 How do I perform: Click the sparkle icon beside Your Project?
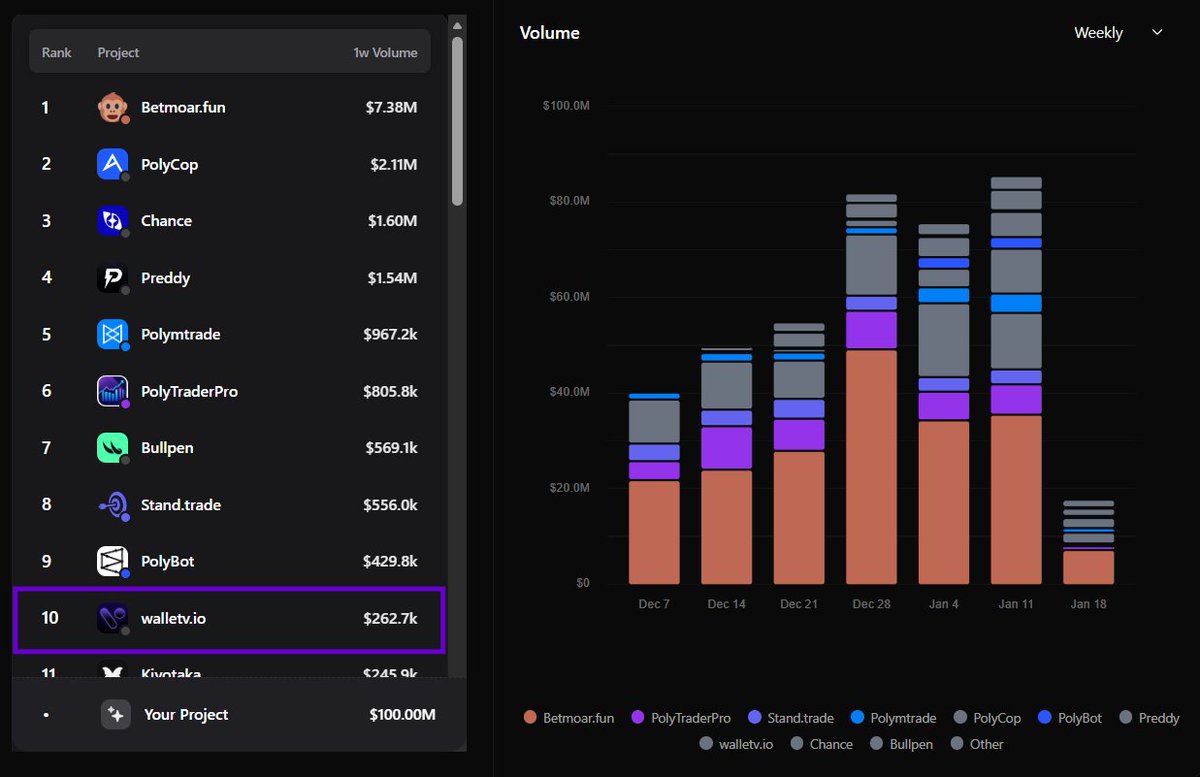pos(115,715)
